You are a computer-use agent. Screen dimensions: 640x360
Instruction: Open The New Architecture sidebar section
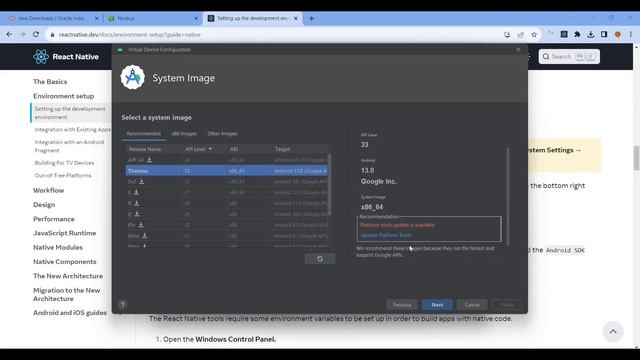[x=68, y=276]
